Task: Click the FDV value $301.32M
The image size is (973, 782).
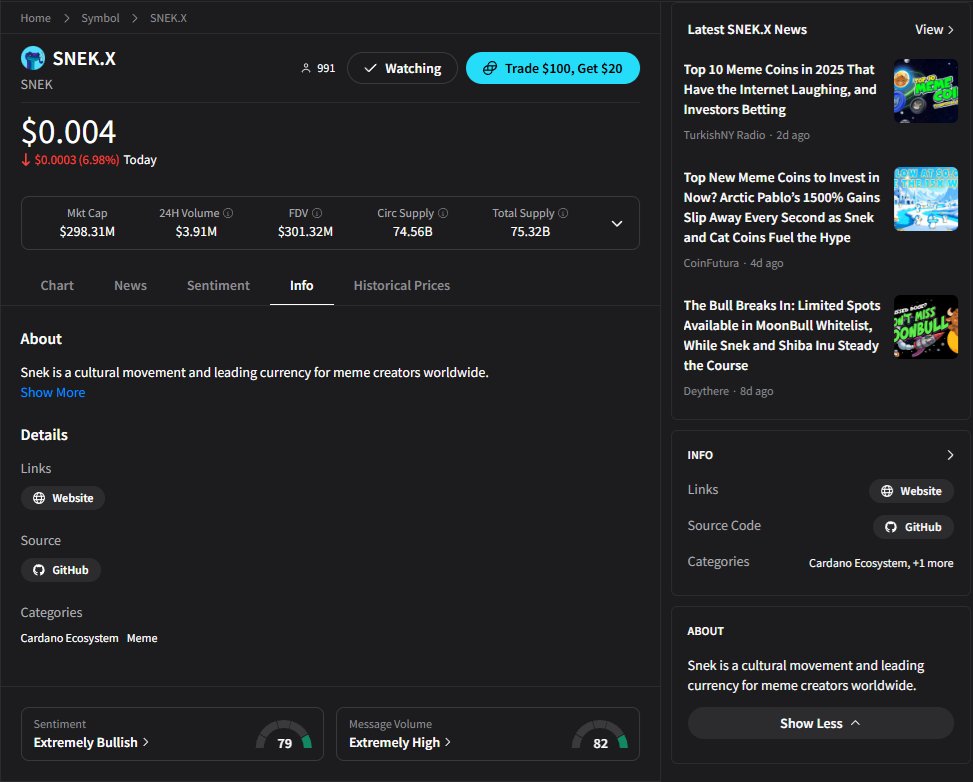Action: point(305,231)
